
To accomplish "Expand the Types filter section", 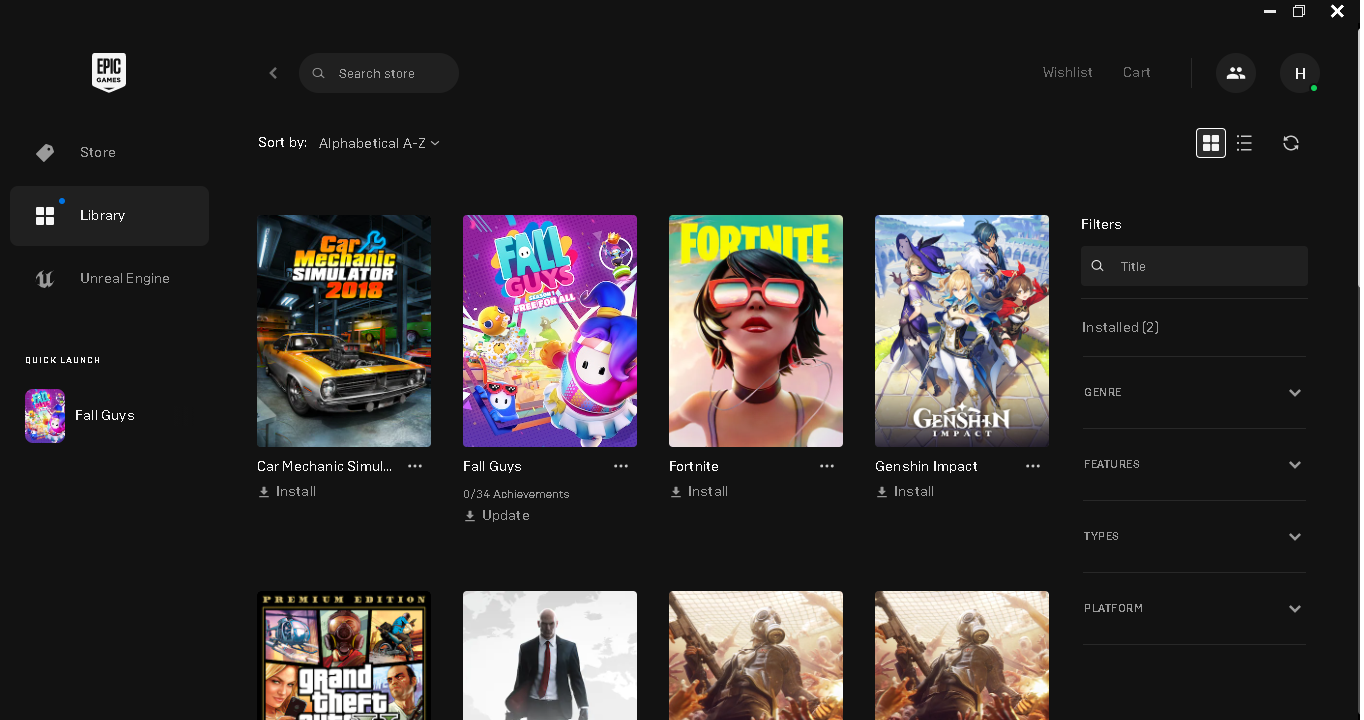I will coord(1195,536).
